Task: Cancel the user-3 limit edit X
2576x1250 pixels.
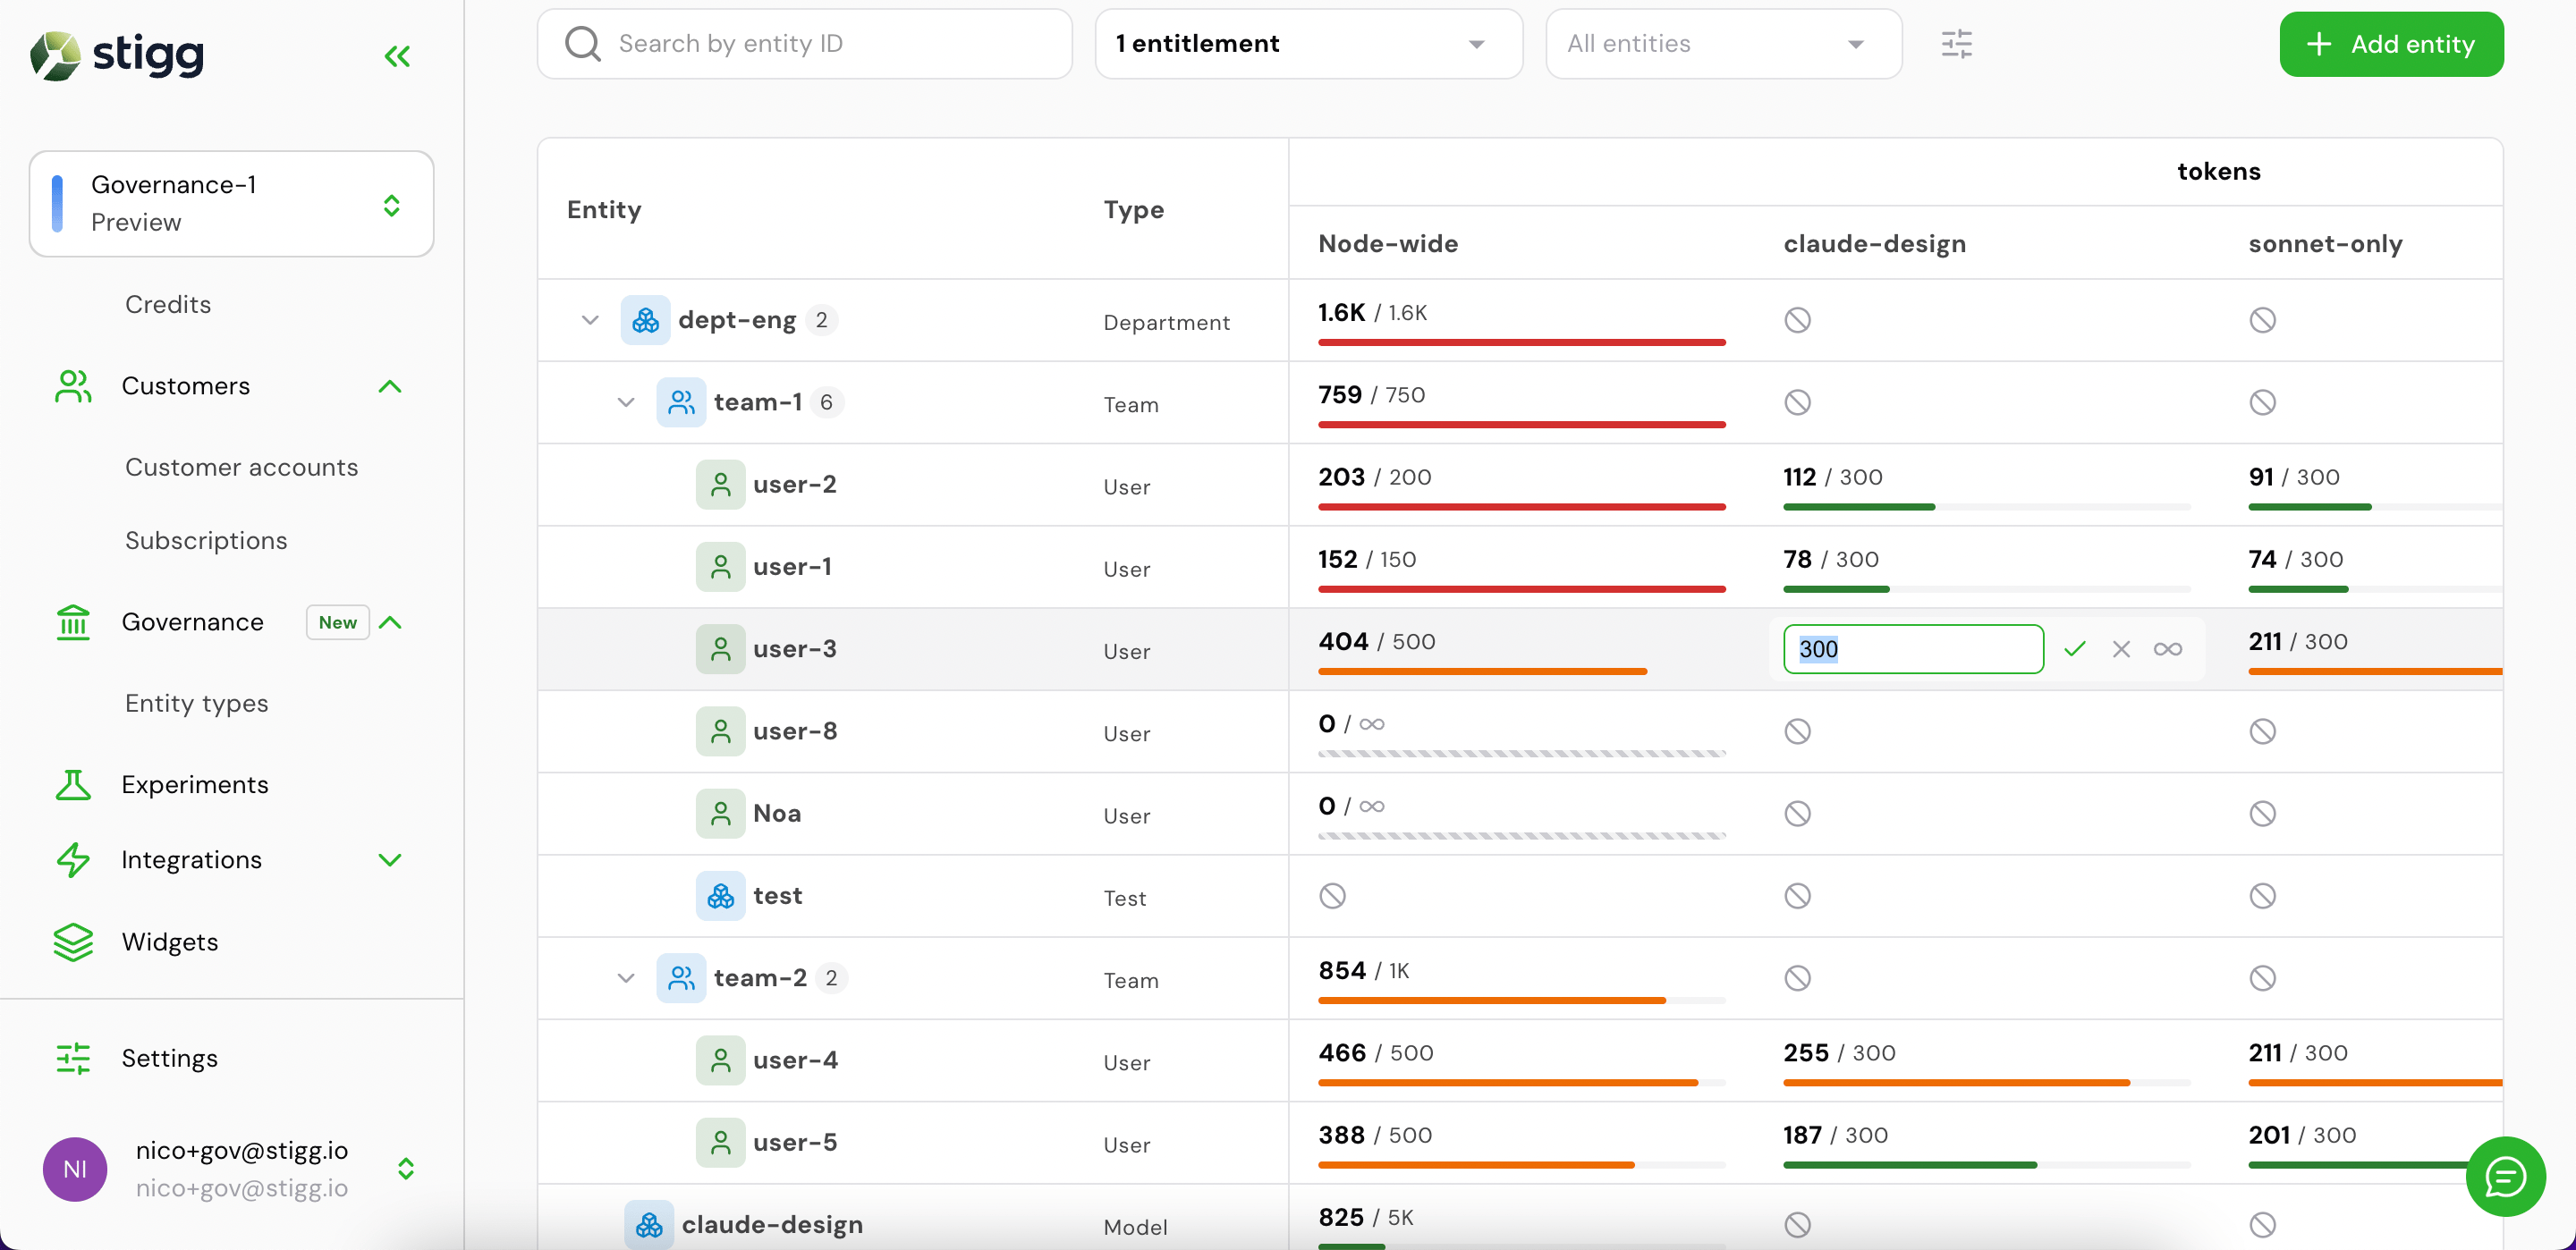Action: coord(2121,649)
